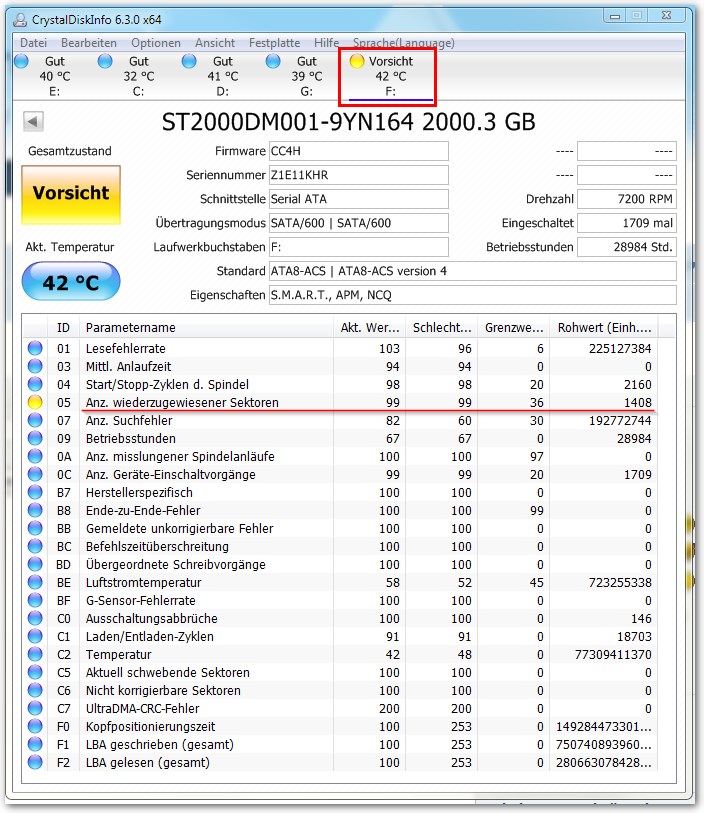The width and height of the screenshot is (704, 813).
Task: Click yellow warning icon for wiederzugewiesener Sektoren
Action: coord(35,402)
